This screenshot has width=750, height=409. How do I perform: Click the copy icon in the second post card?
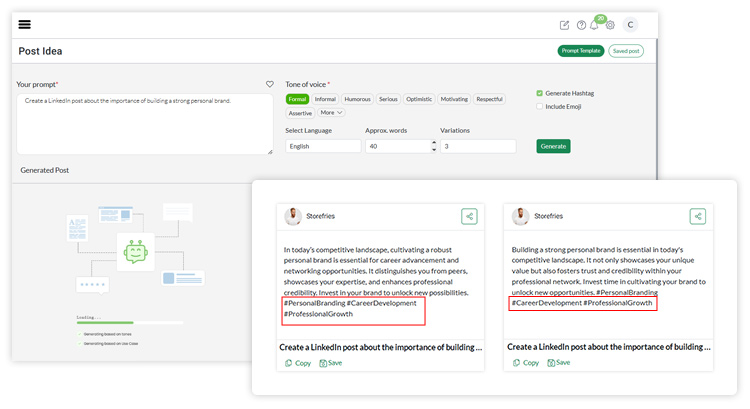516,363
